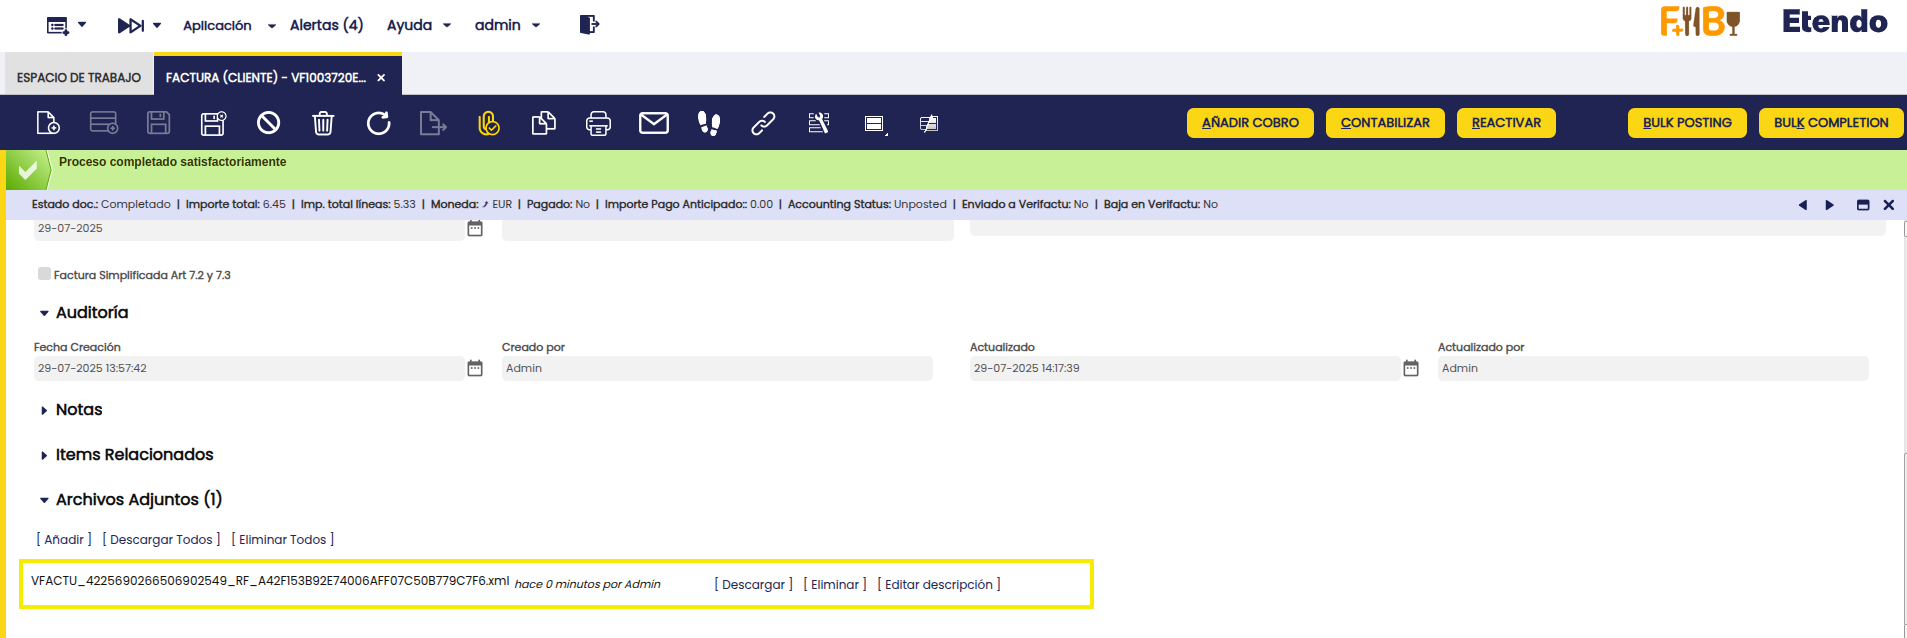Collapse the Auditoría section
This screenshot has height=638, width=1907.
44,313
